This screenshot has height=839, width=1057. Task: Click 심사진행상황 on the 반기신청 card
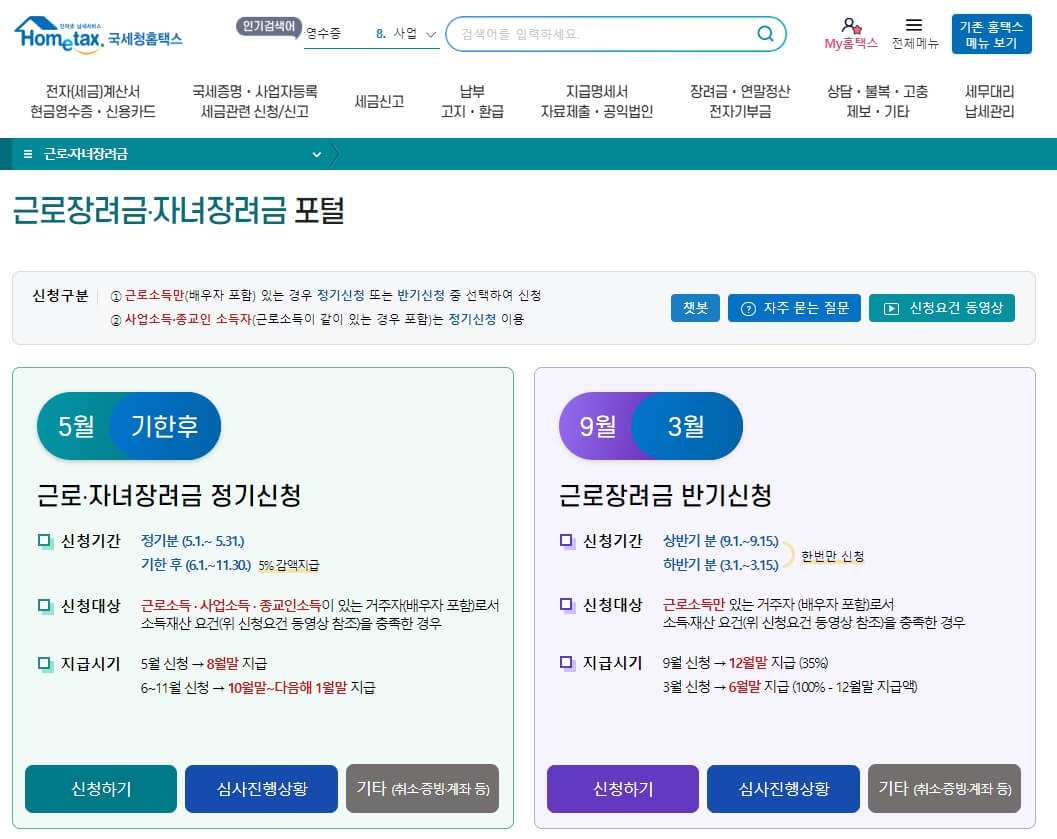783,789
